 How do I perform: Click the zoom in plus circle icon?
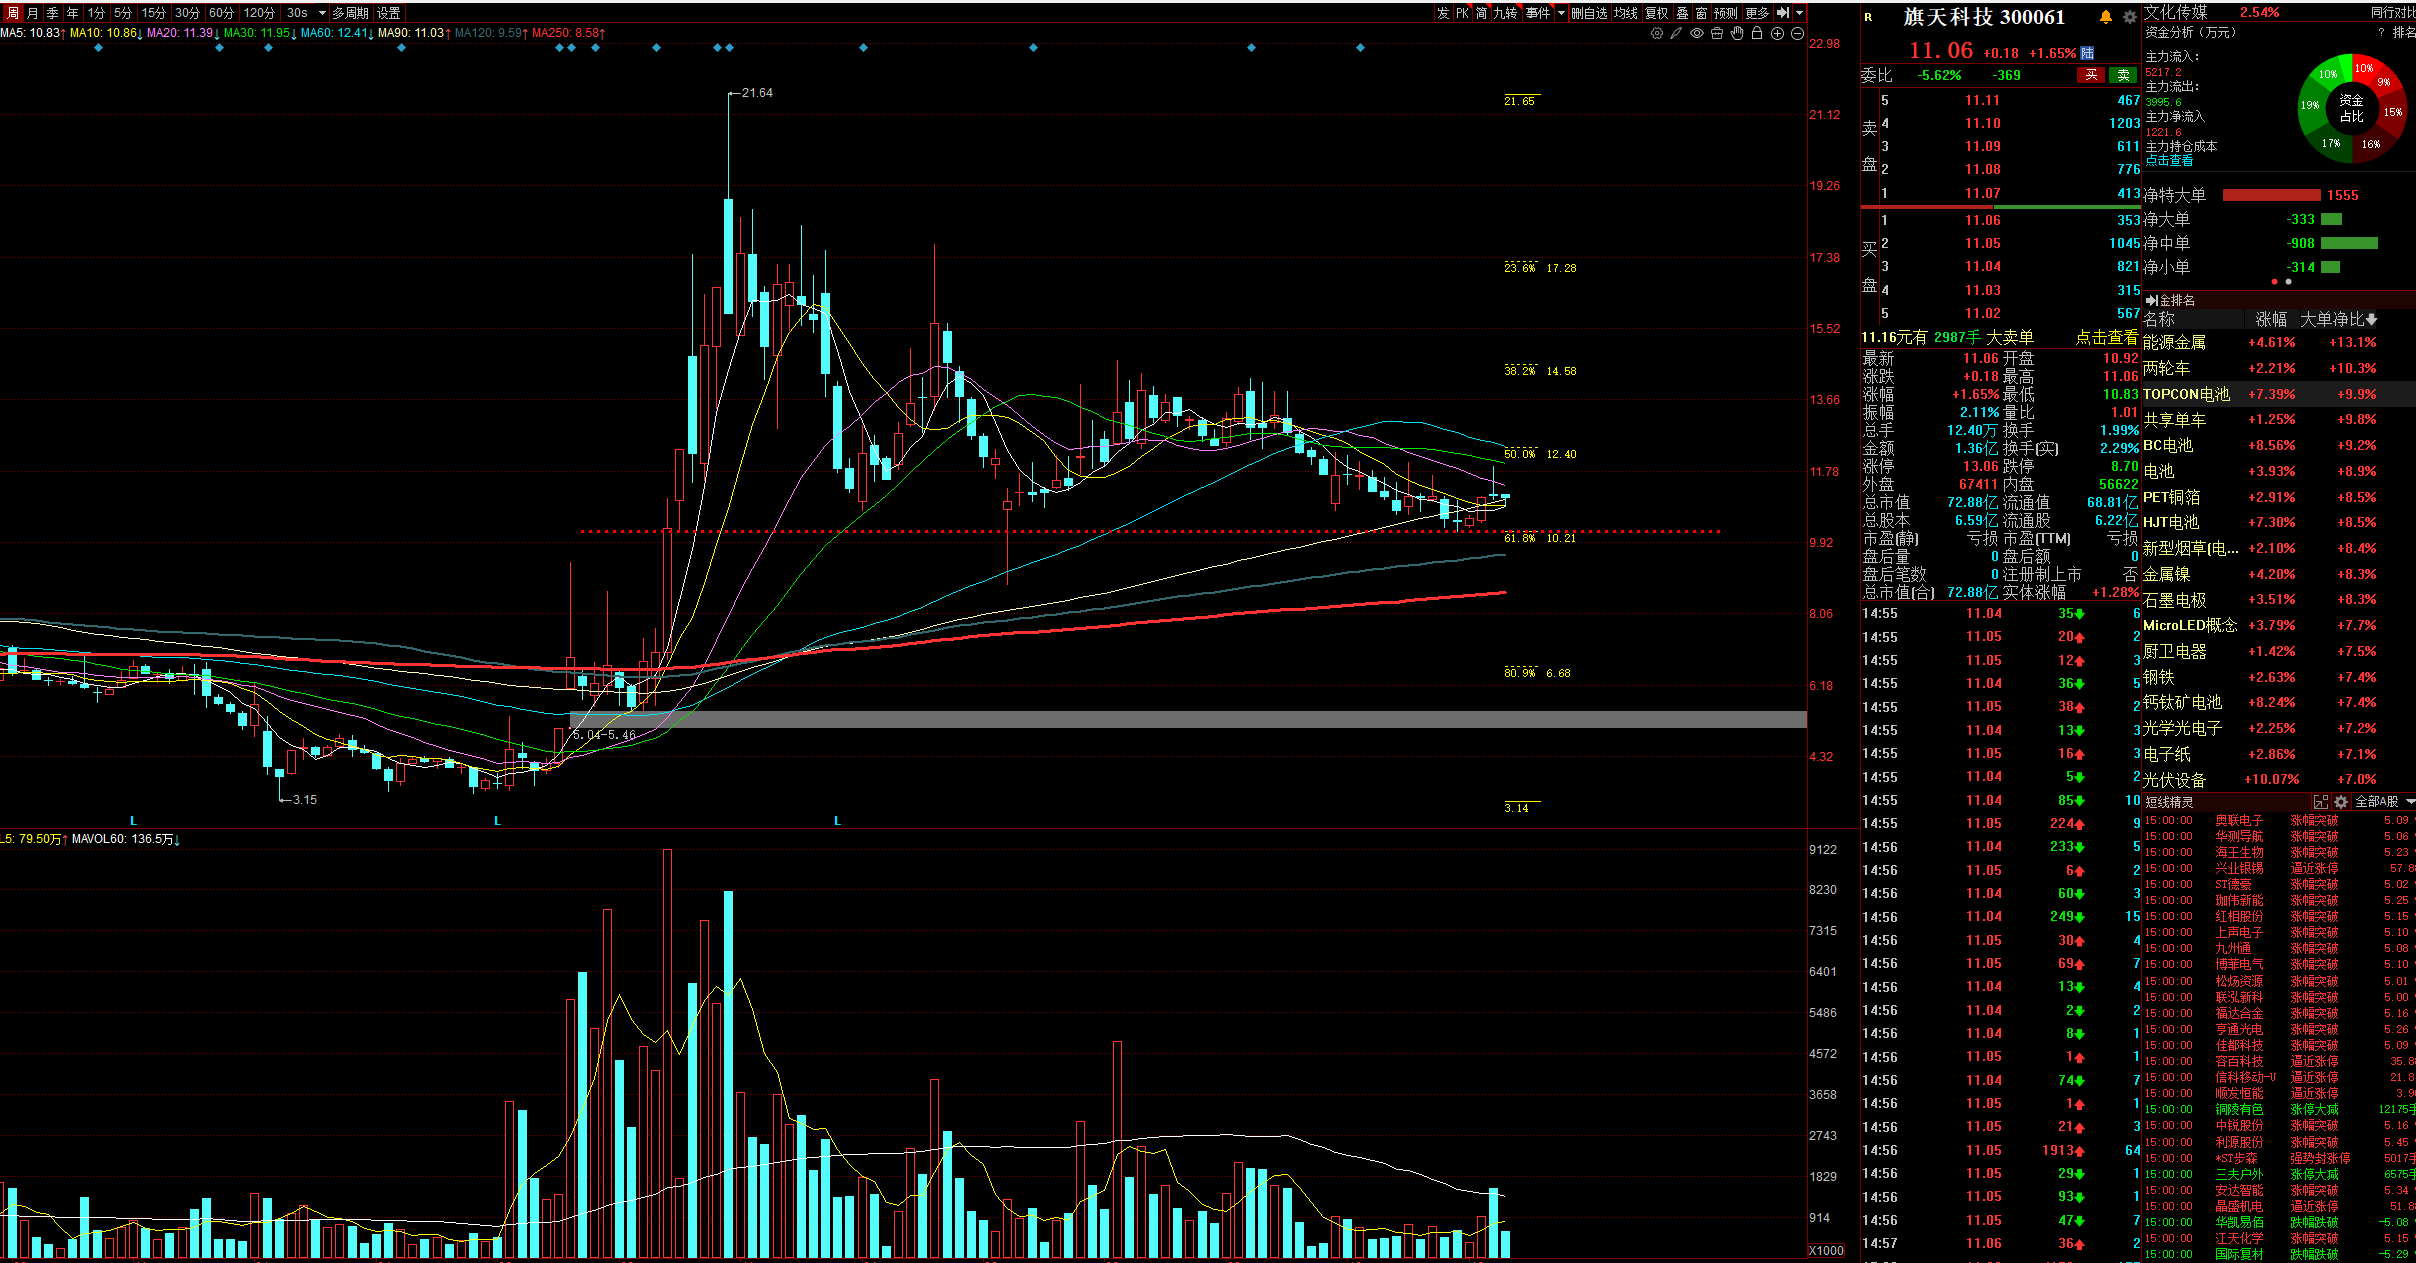click(1777, 33)
